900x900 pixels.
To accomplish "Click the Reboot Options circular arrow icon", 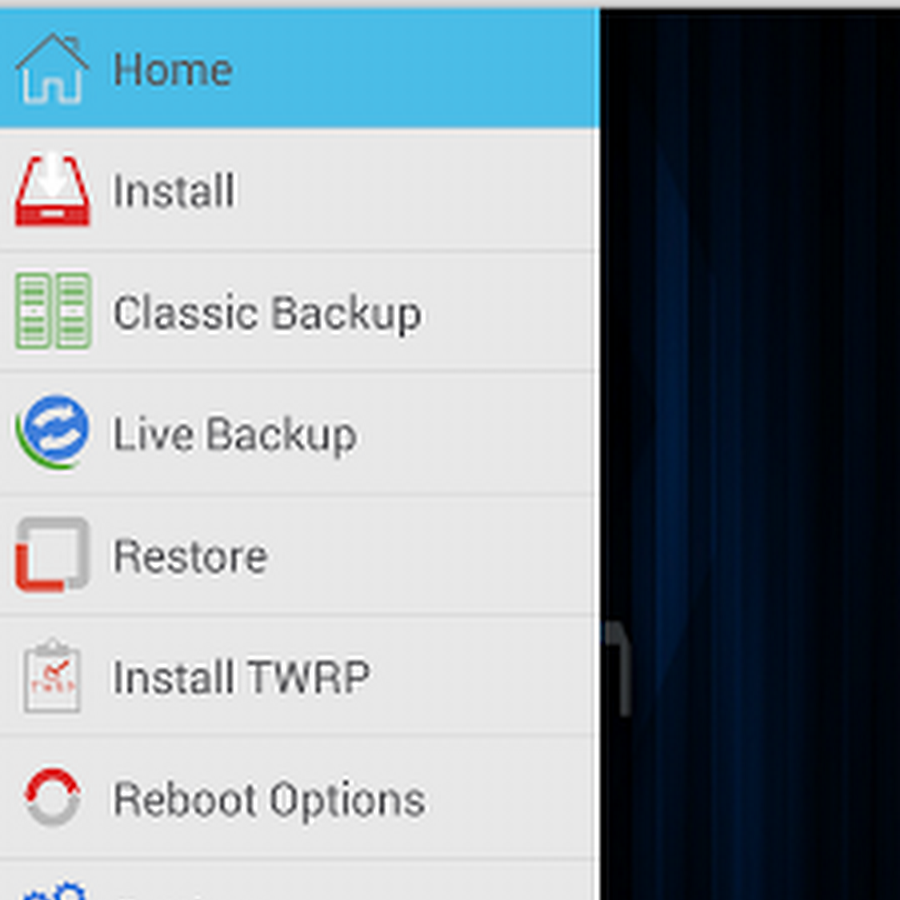I will 52,797.
